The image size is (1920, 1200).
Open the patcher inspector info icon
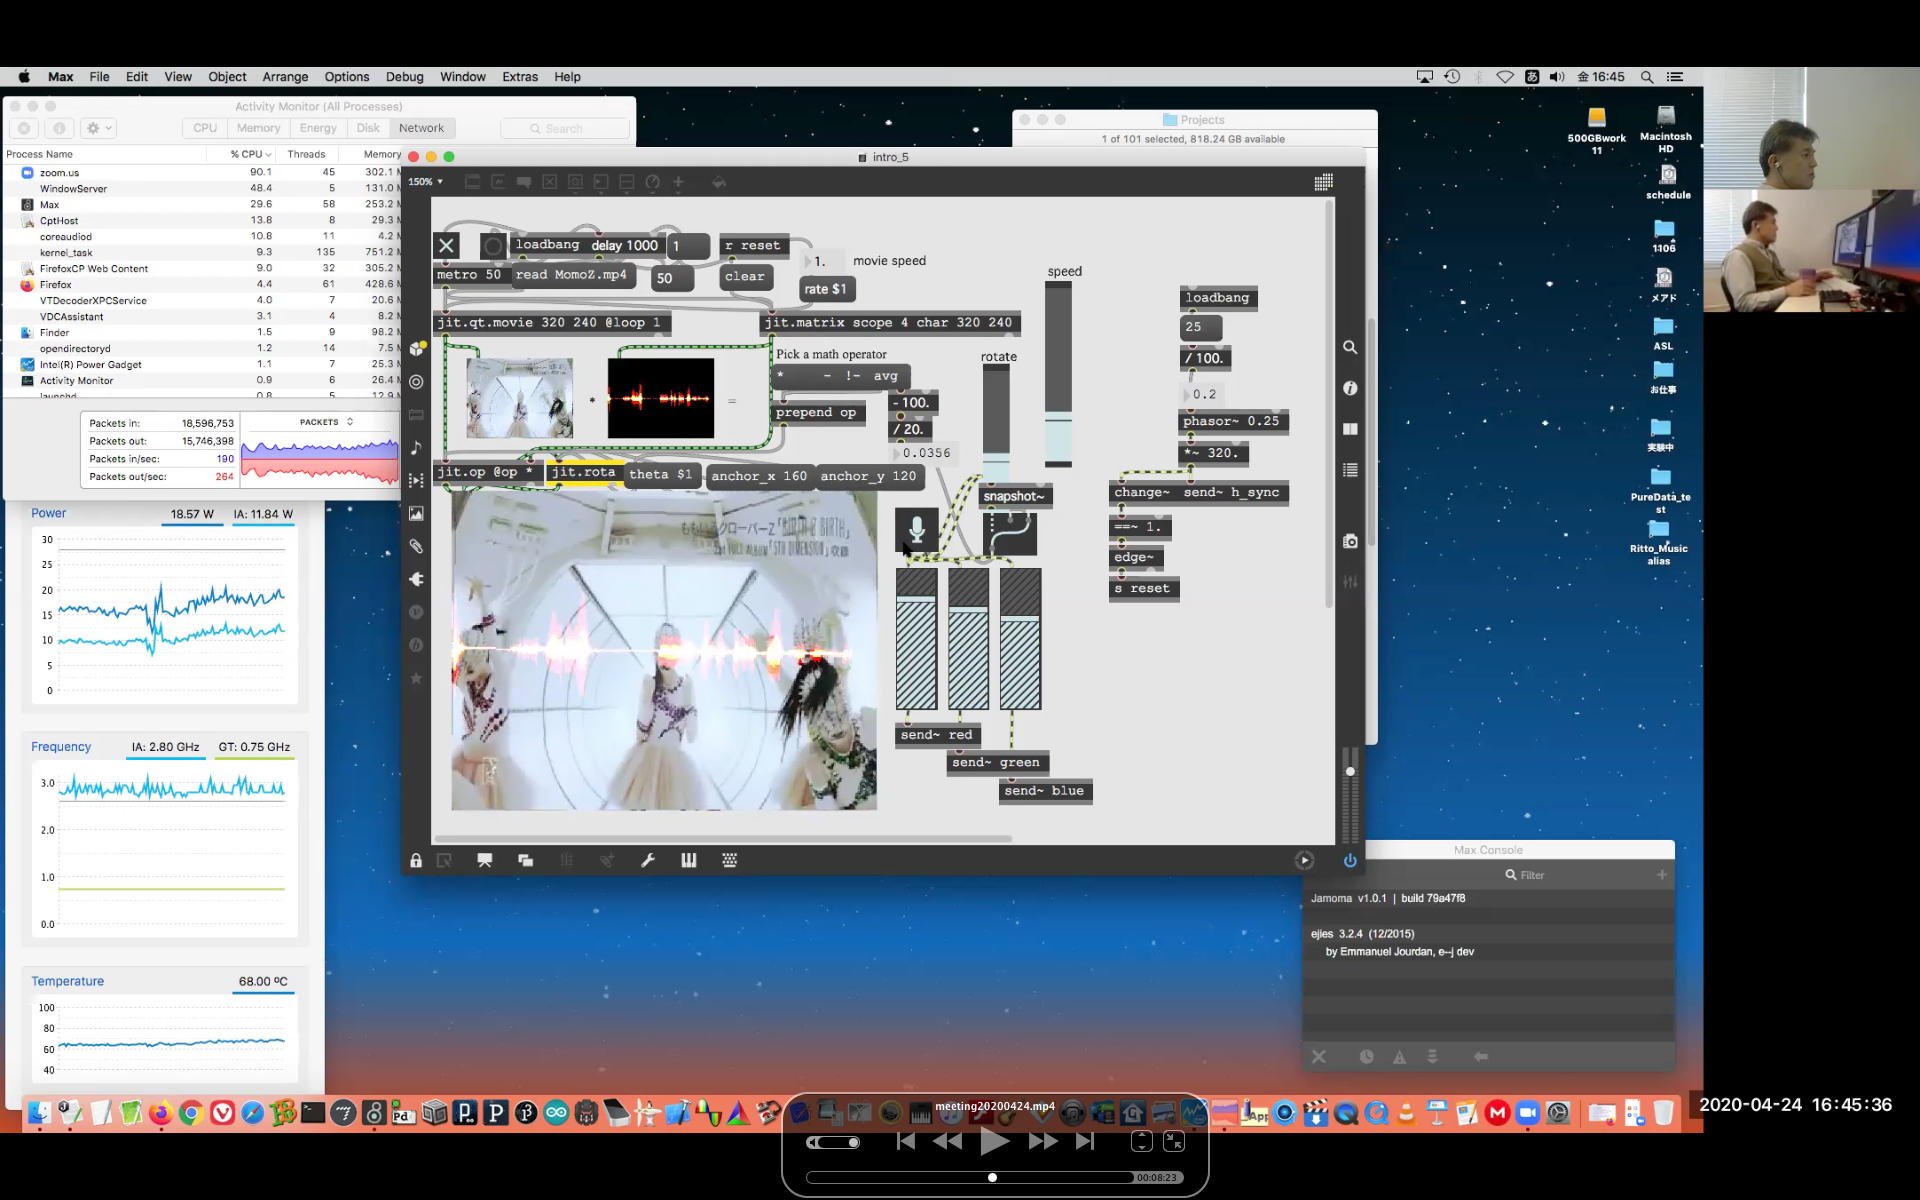click(1350, 388)
